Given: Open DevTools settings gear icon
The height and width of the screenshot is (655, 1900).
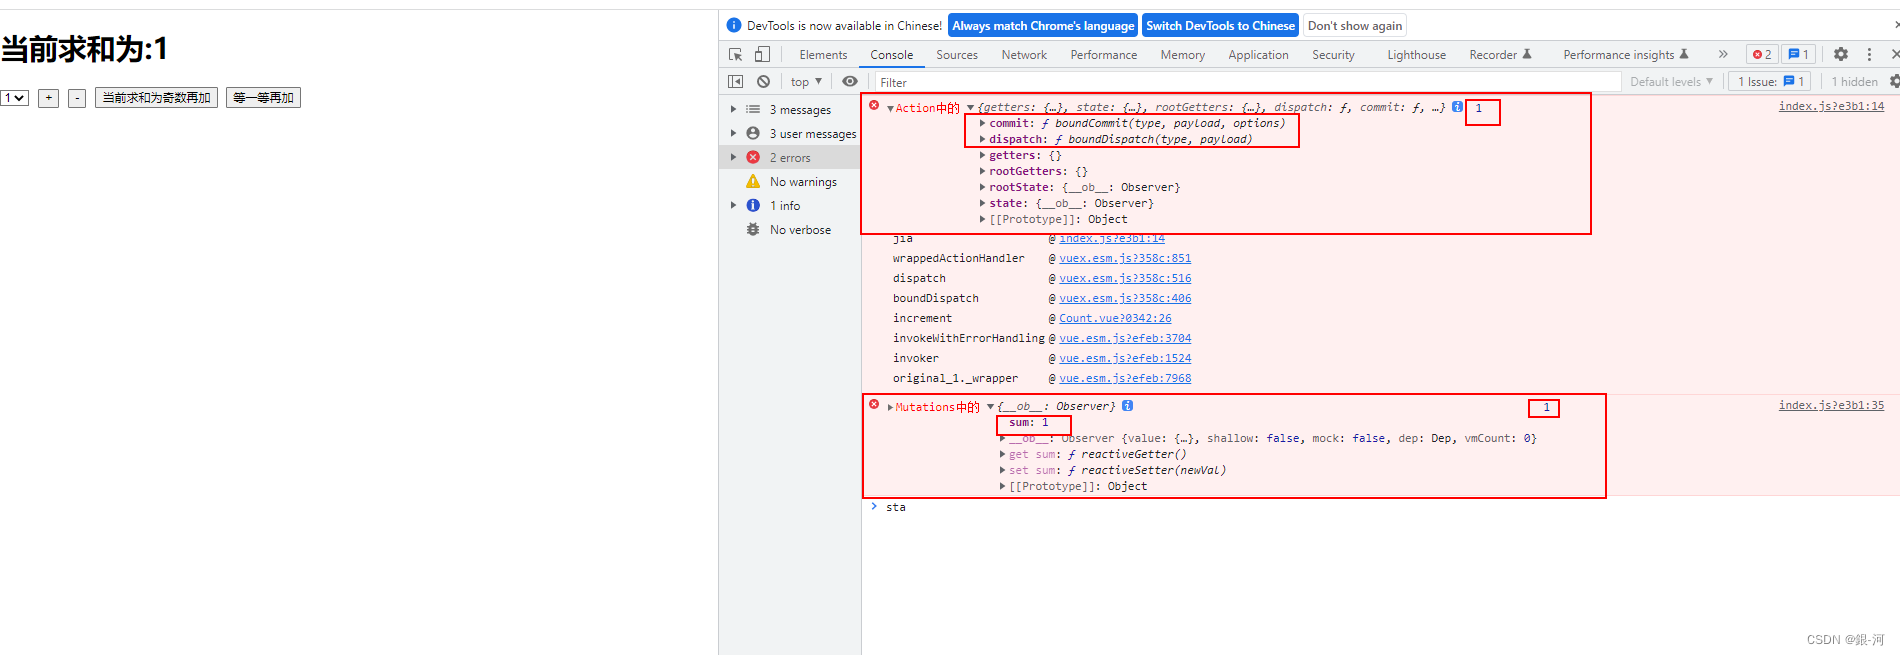Looking at the screenshot, I should coord(1841,55).
